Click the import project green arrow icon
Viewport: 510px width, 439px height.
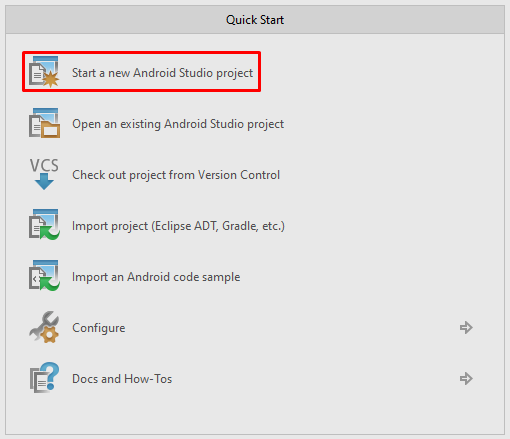coord(44,225)
